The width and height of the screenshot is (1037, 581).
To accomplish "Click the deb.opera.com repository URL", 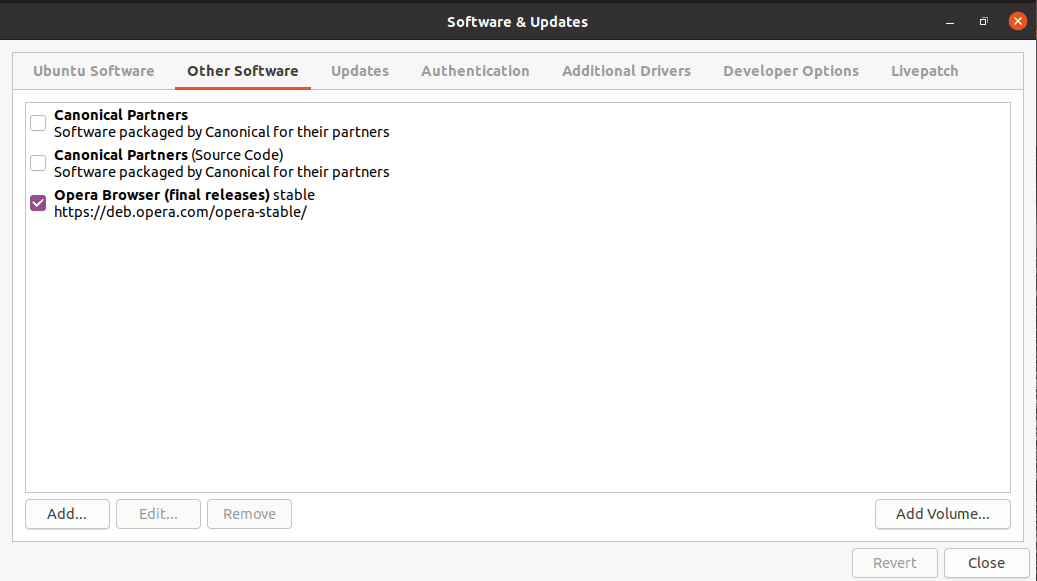I will 180,212.
